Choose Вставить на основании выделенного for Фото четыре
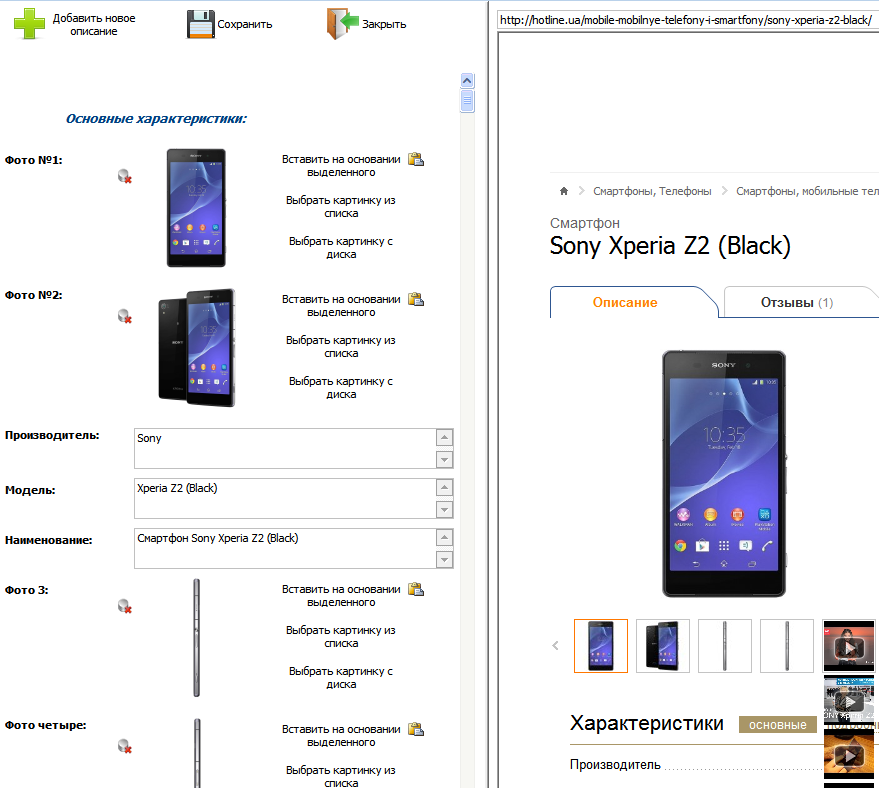879x788 pixels. pos(341,736)
